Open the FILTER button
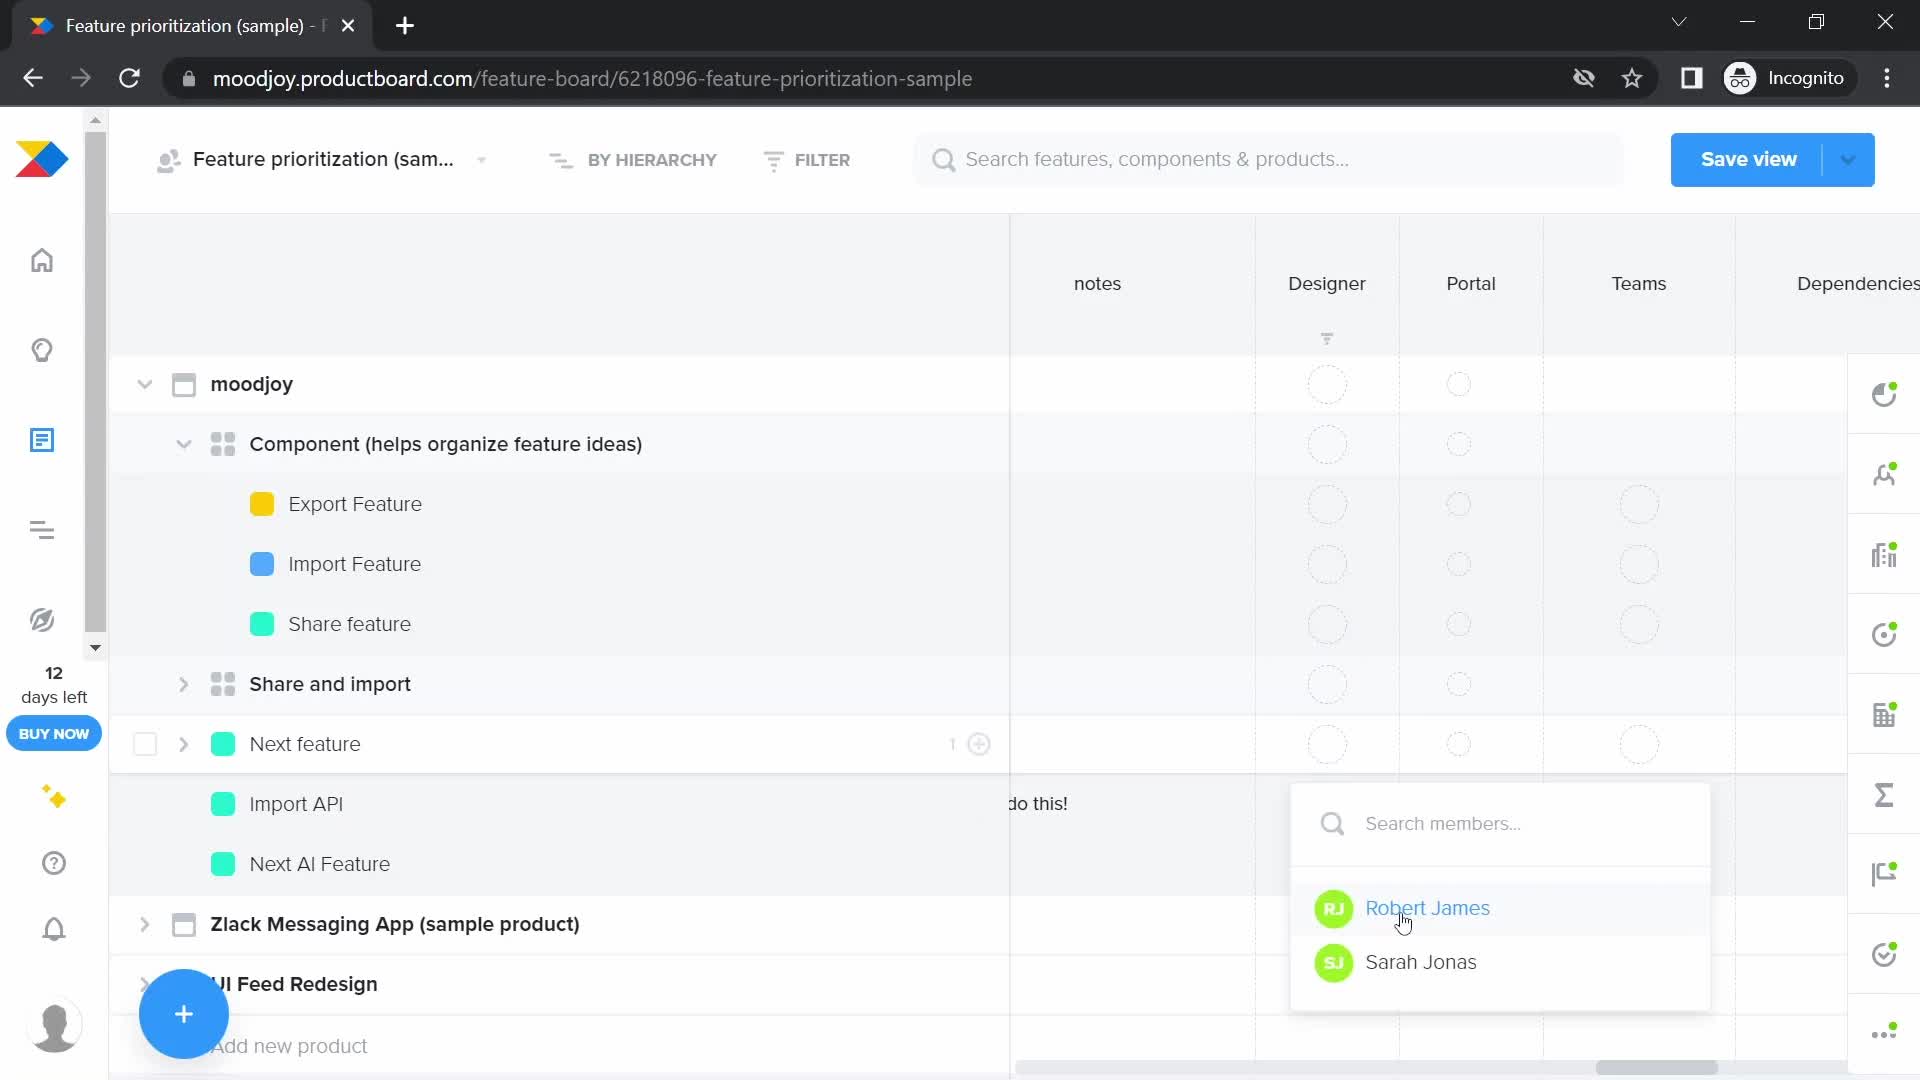This screenshot has height=1080, width=1920. tap(806, 160)
